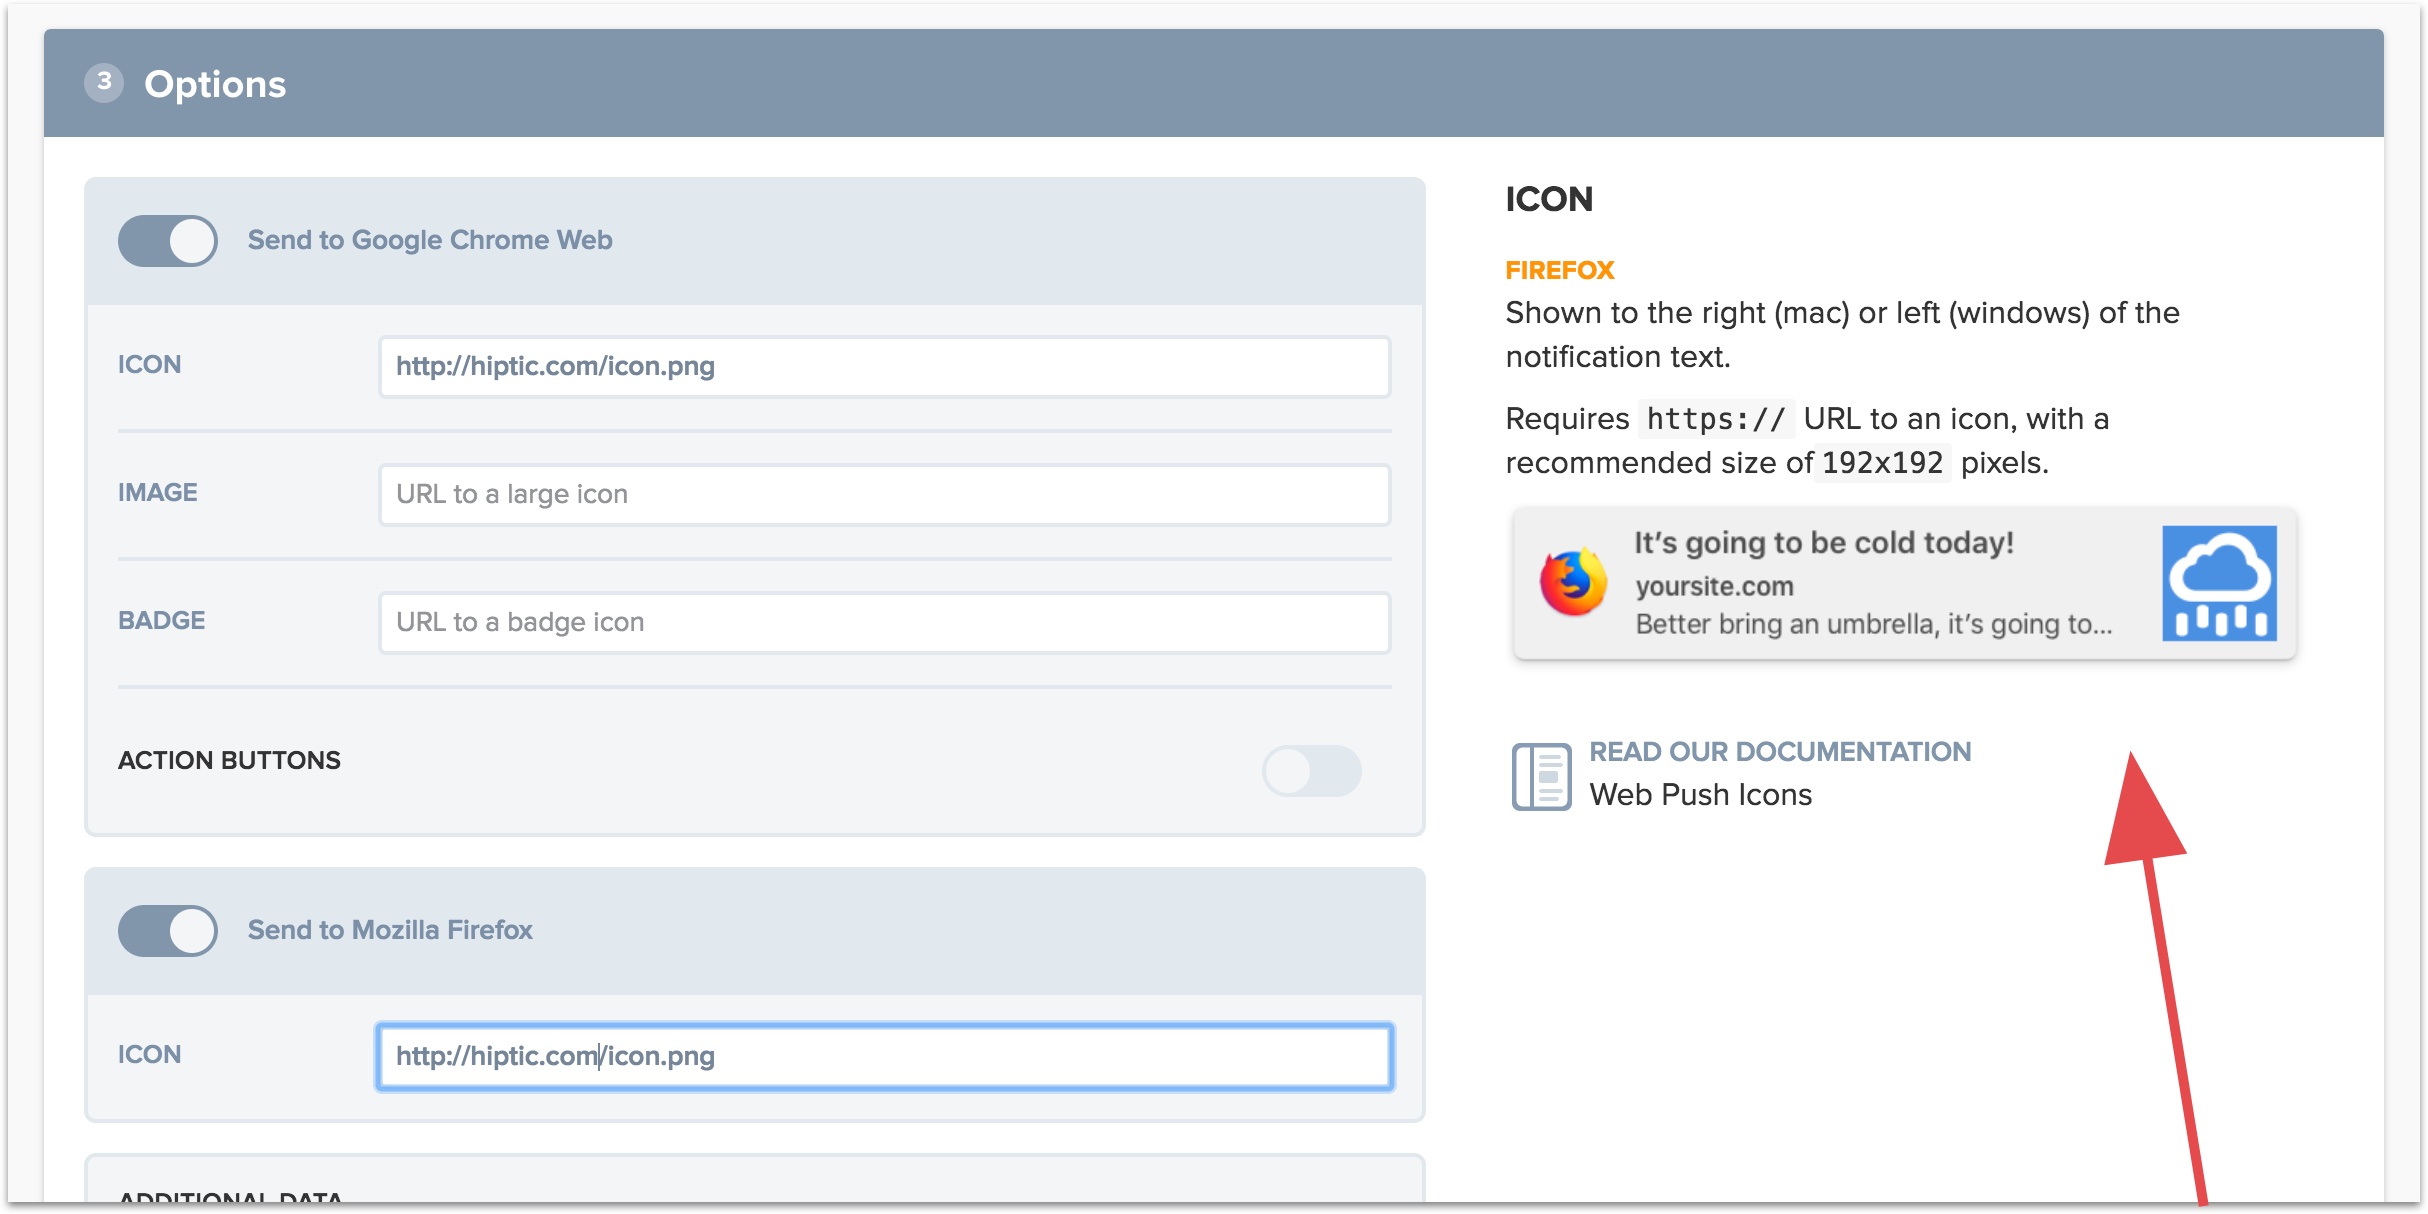Open Web Push Icons documentation text
2428x1214 pixels.
[1700, 795]
